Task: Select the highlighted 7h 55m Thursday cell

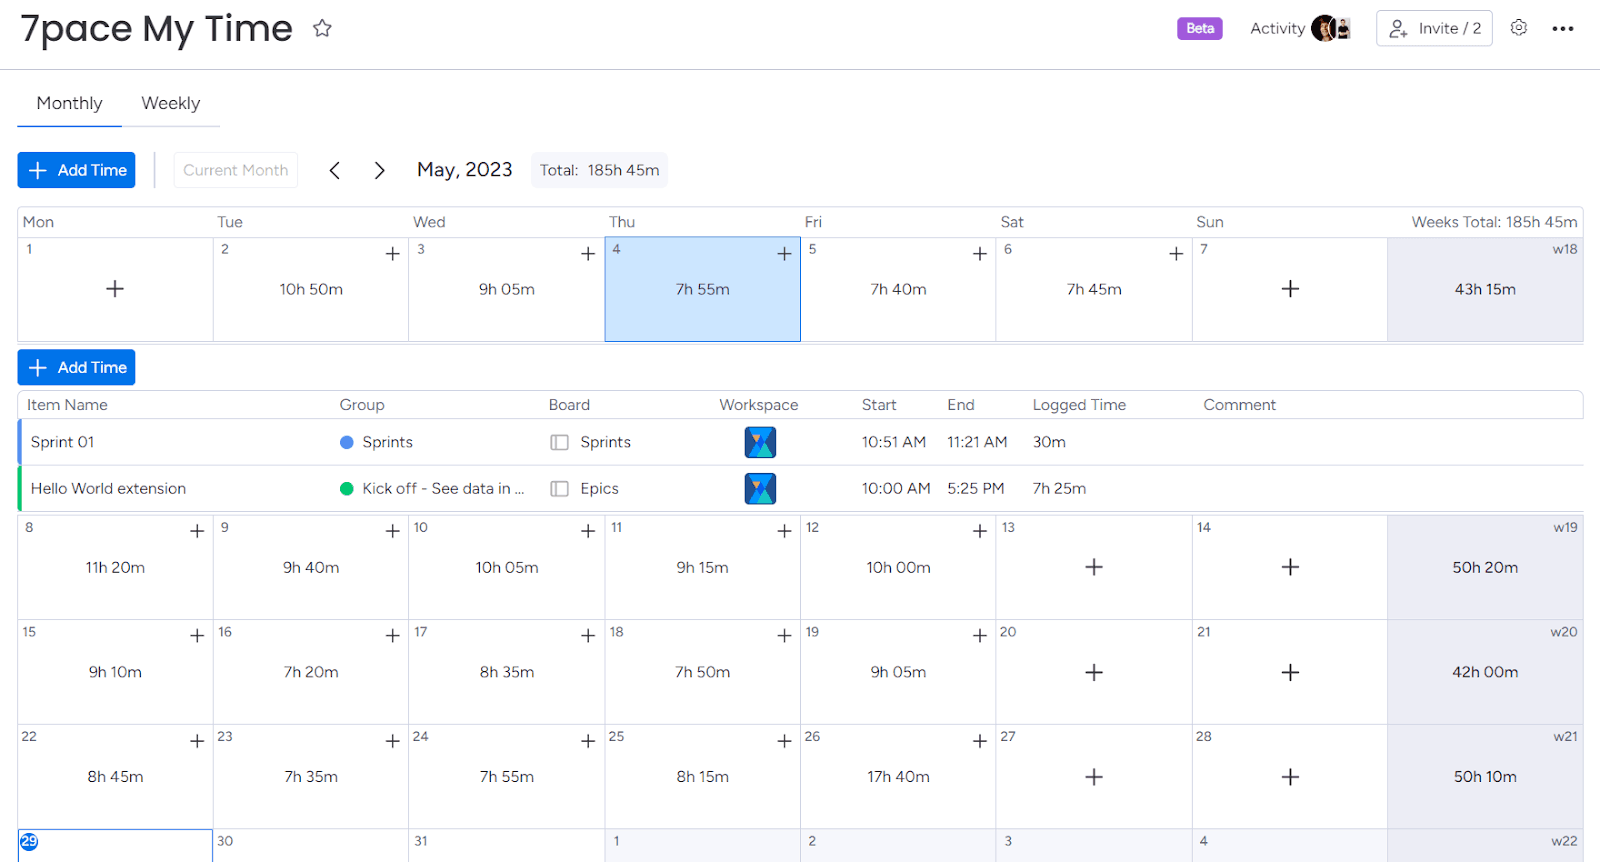Action: tap(703, 289)
